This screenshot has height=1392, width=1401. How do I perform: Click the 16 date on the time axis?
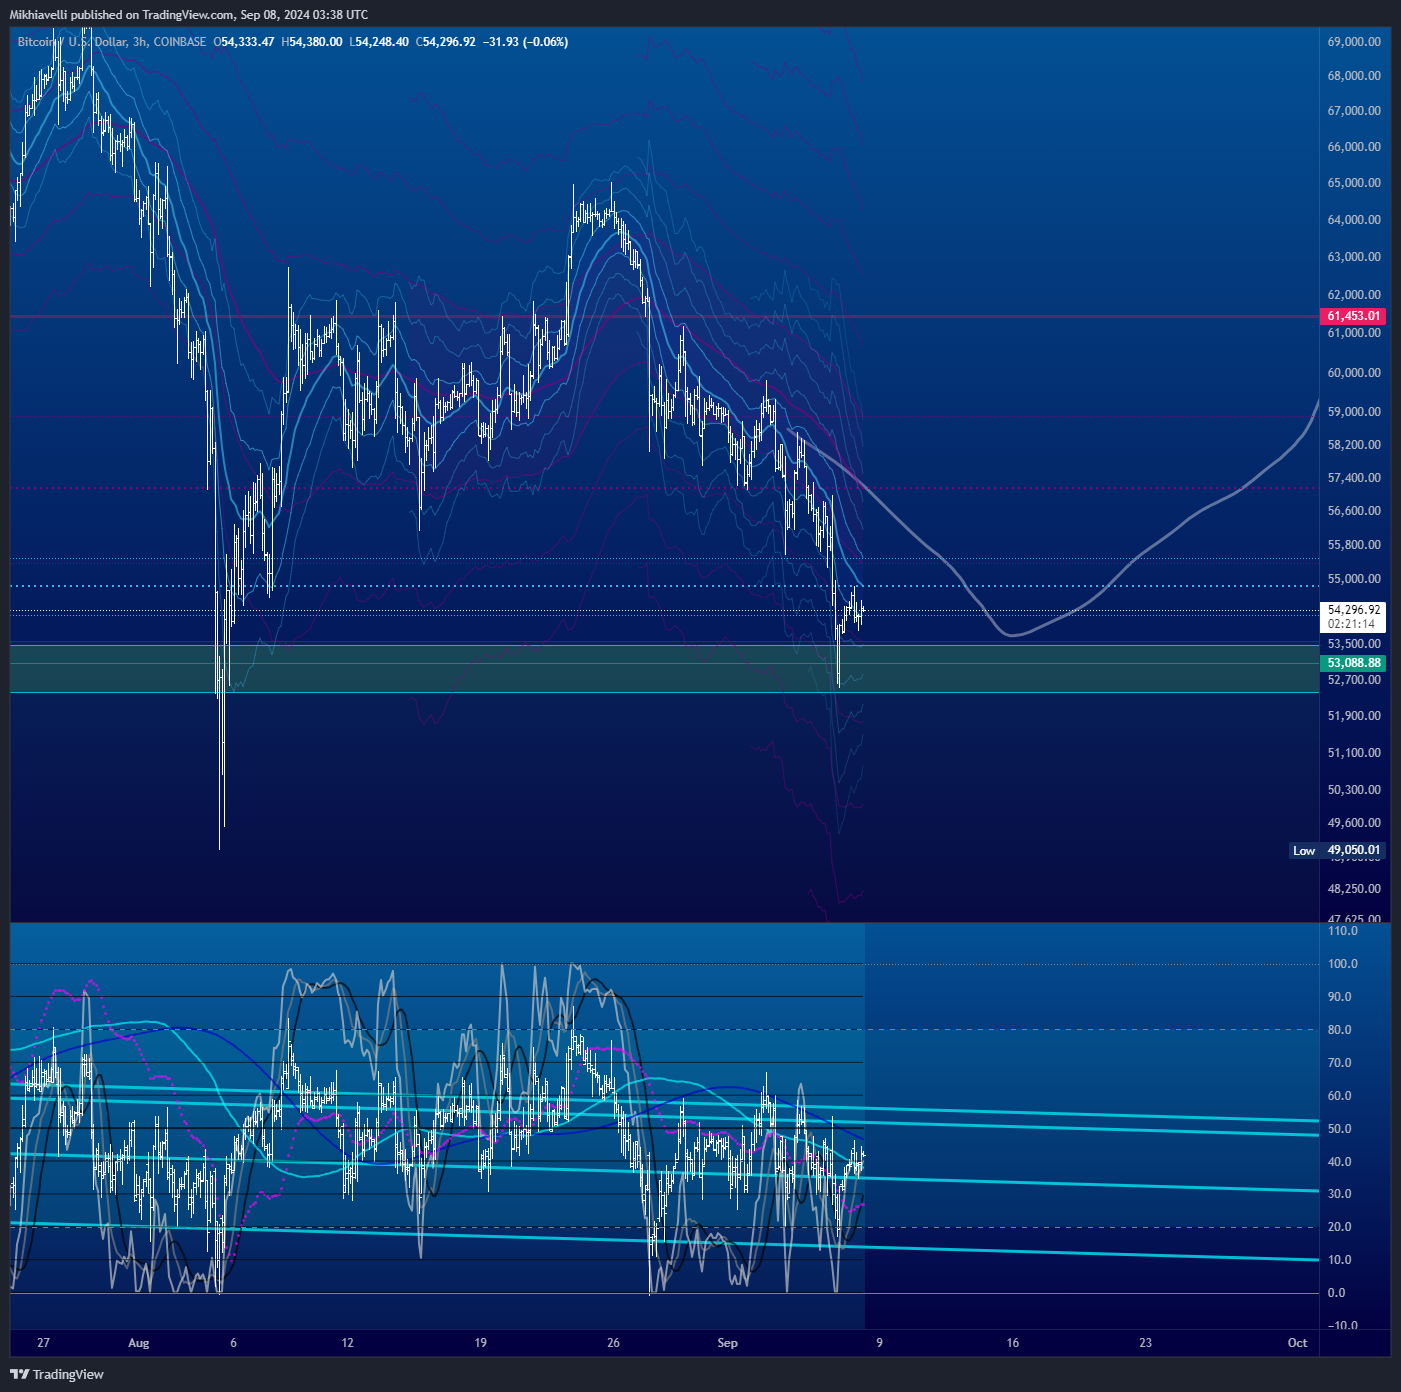(x=1013, y=1343)
